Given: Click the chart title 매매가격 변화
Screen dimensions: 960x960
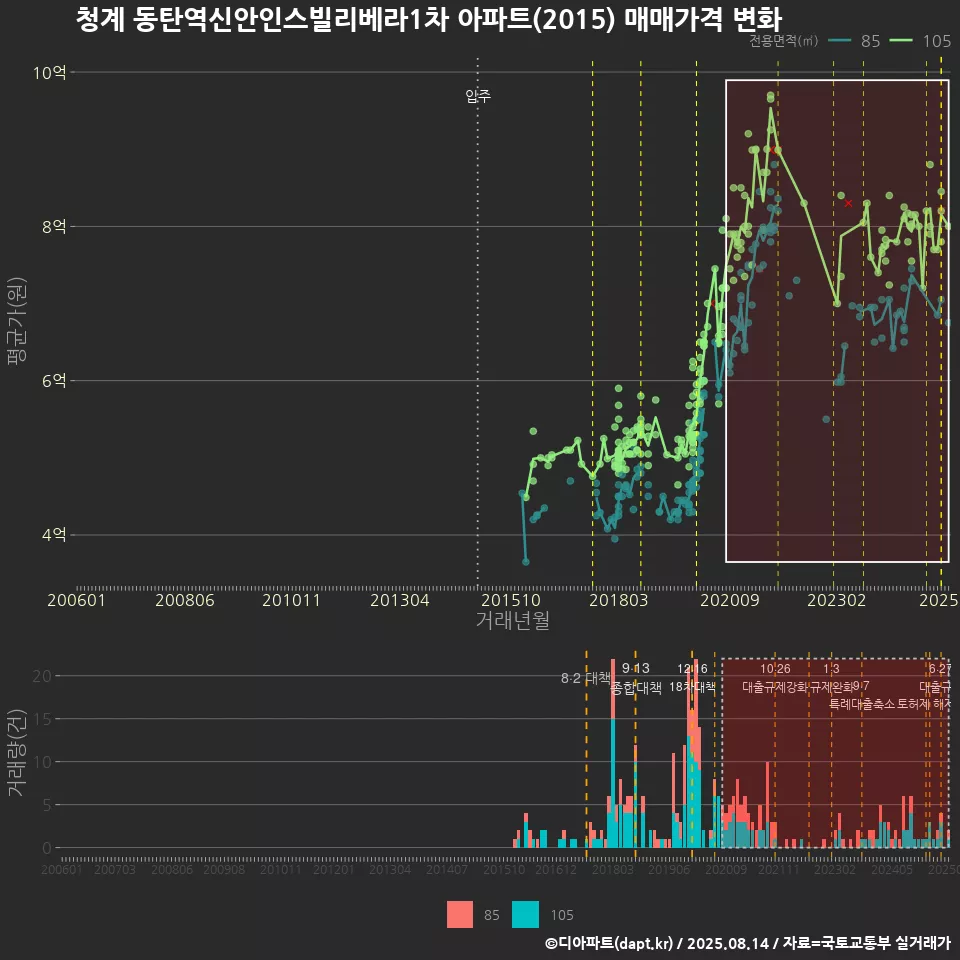Looking at the screenshot, I should click(703, 20).
